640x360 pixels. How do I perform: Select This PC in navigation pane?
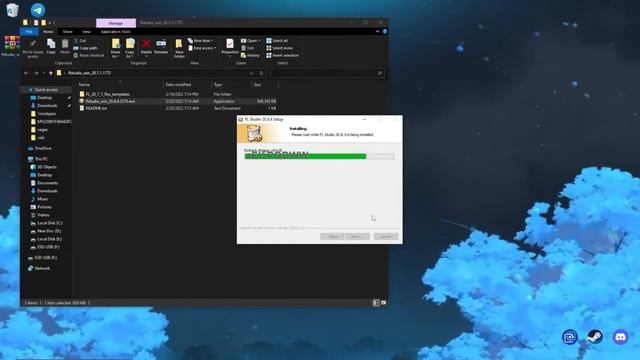(x=41, y=159)
